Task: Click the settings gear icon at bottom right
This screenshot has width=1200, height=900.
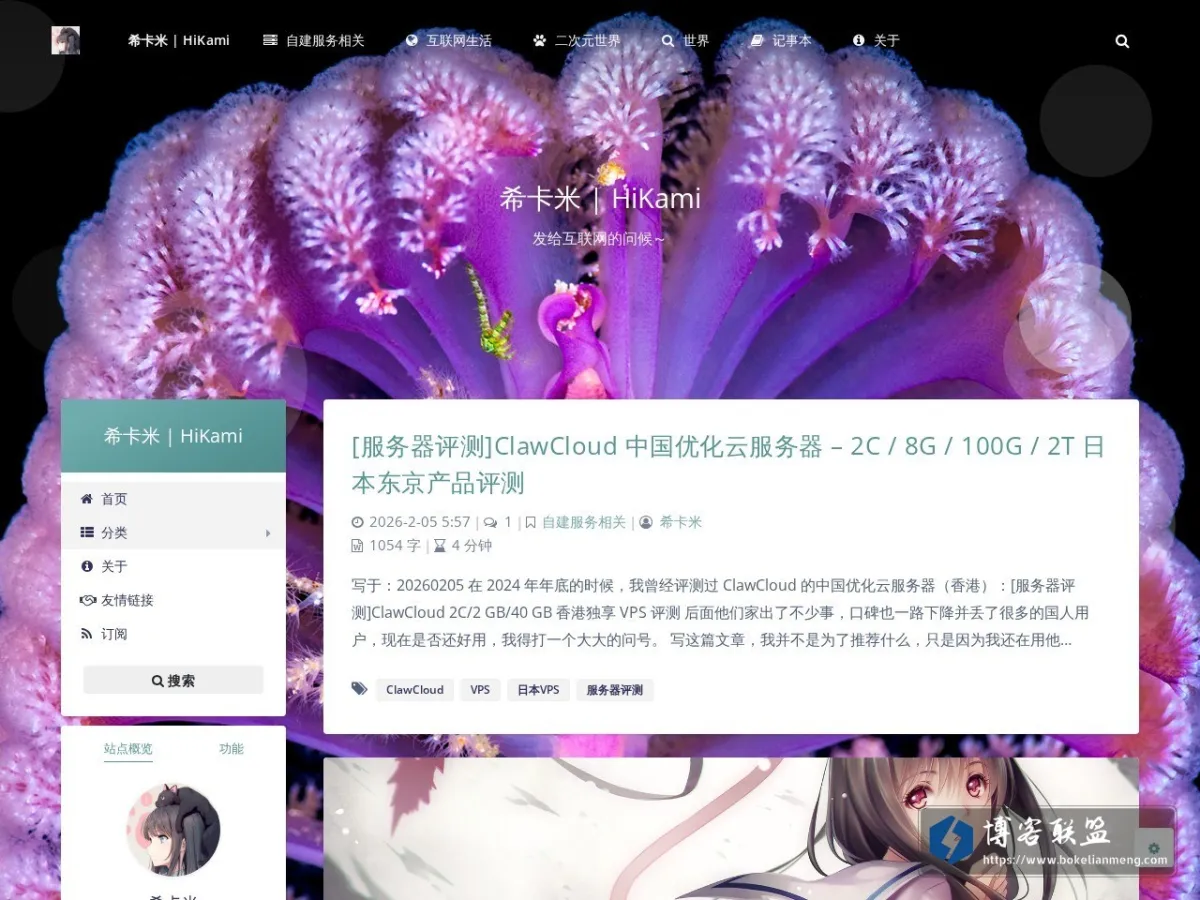Action: (x=1153, y=848)
